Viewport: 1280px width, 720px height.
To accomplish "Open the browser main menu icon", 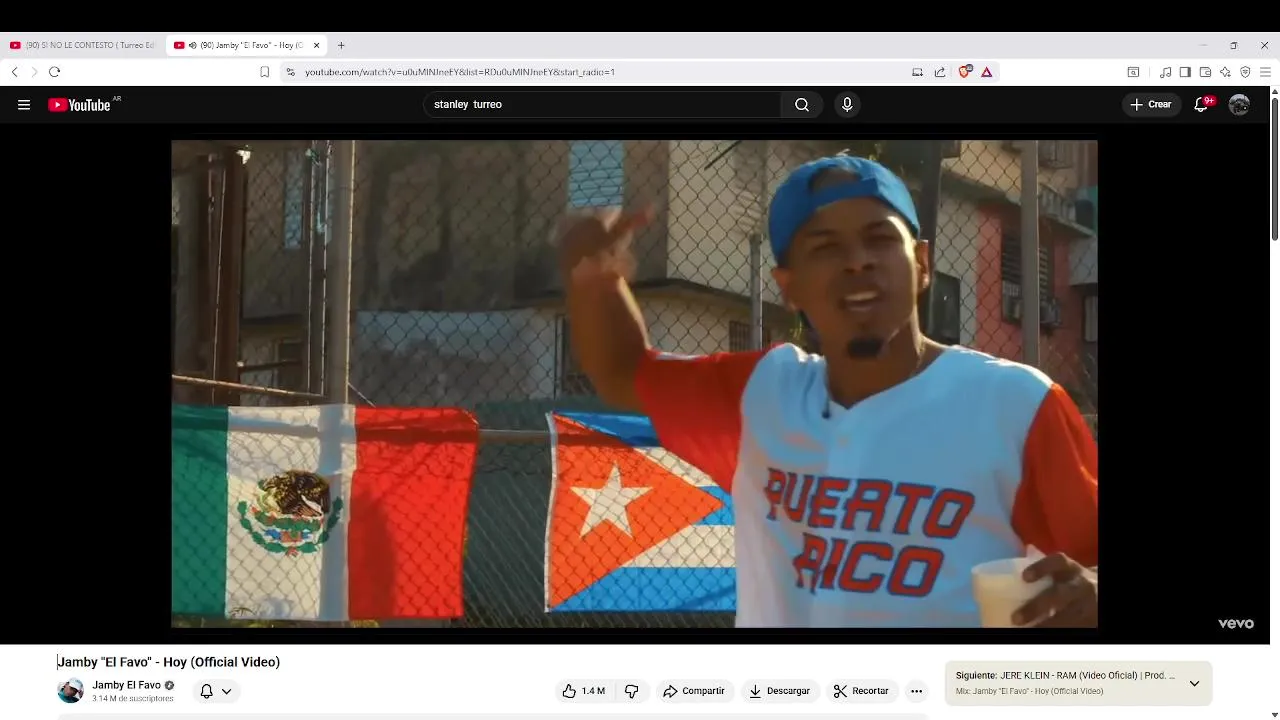I will [1265, 72].
